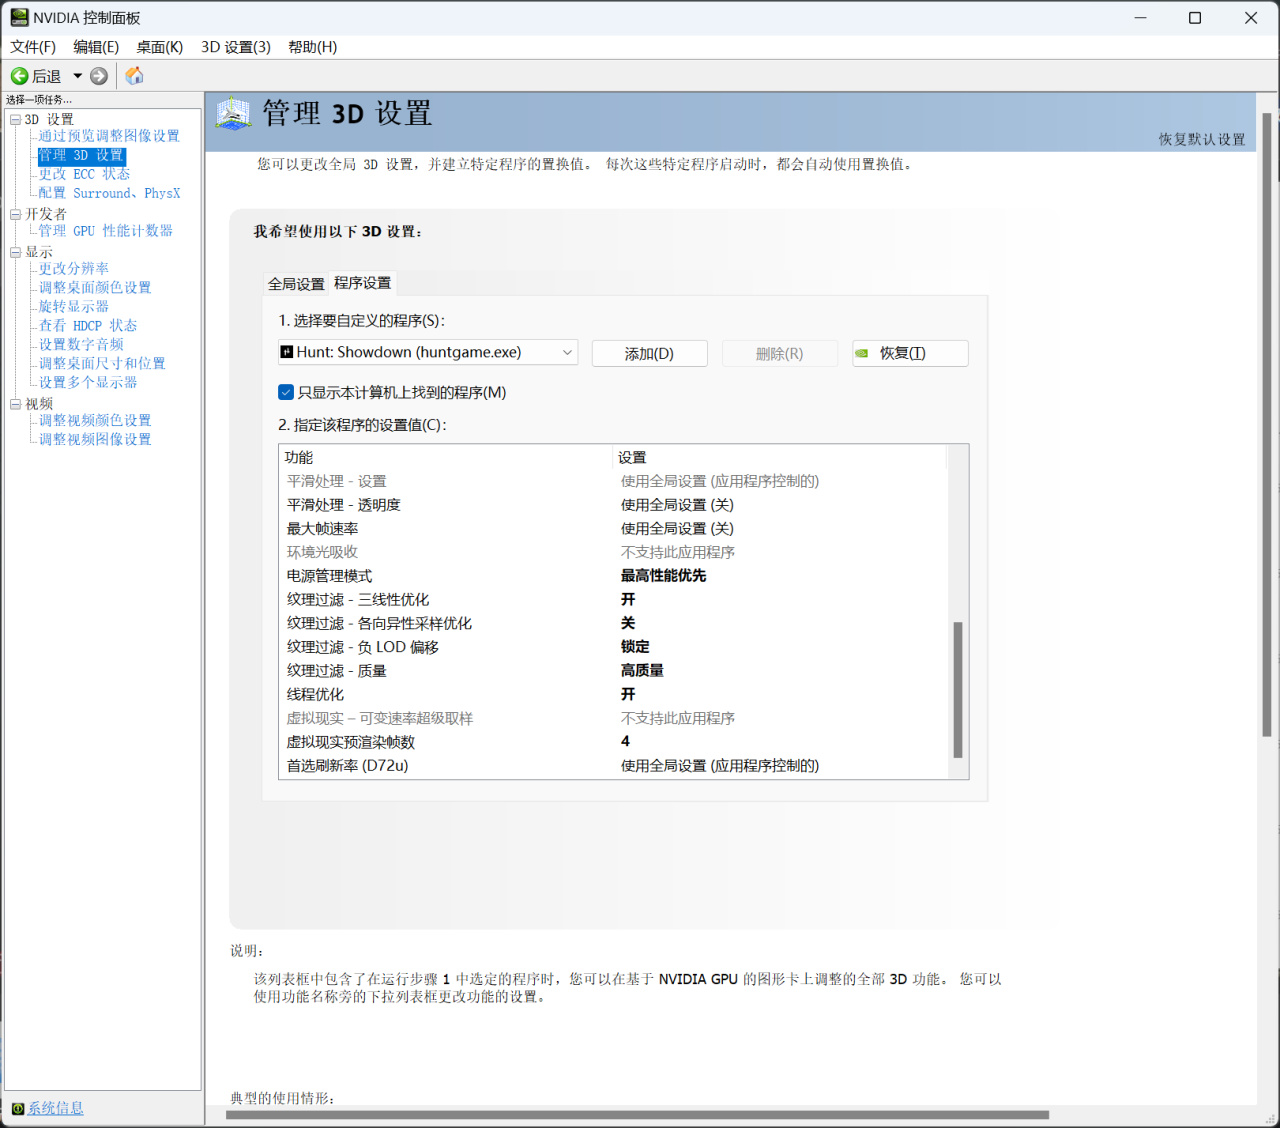Click the Forward arrow icon in toolbar
This screenshot has height=1128, width=1280.
pos(99,76)
